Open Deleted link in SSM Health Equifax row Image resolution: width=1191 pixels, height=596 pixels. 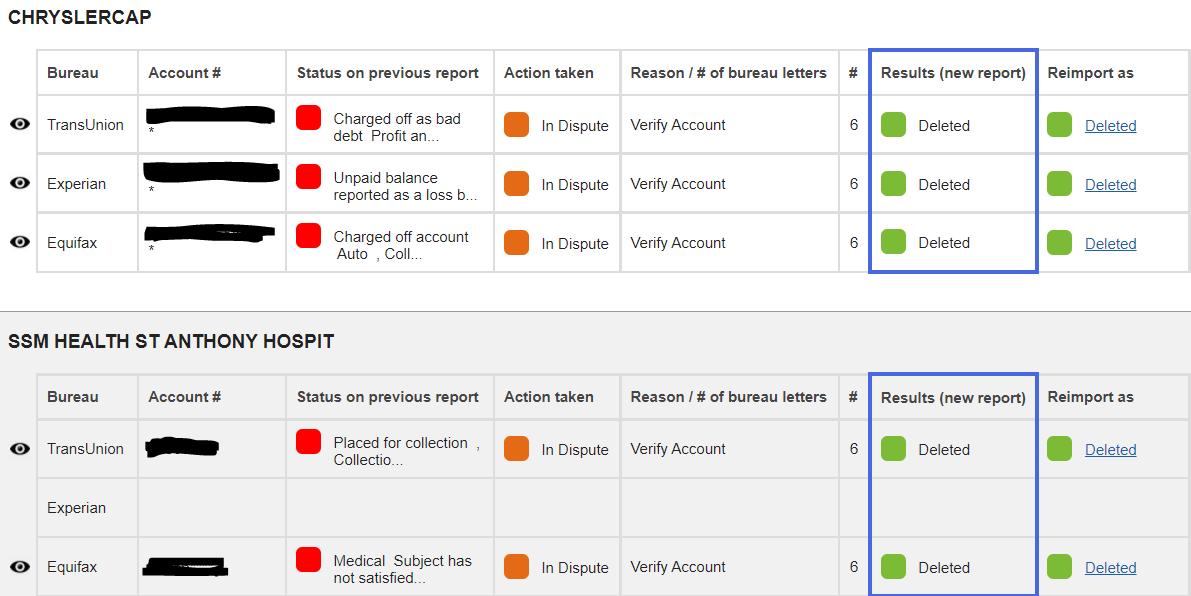1110,568
